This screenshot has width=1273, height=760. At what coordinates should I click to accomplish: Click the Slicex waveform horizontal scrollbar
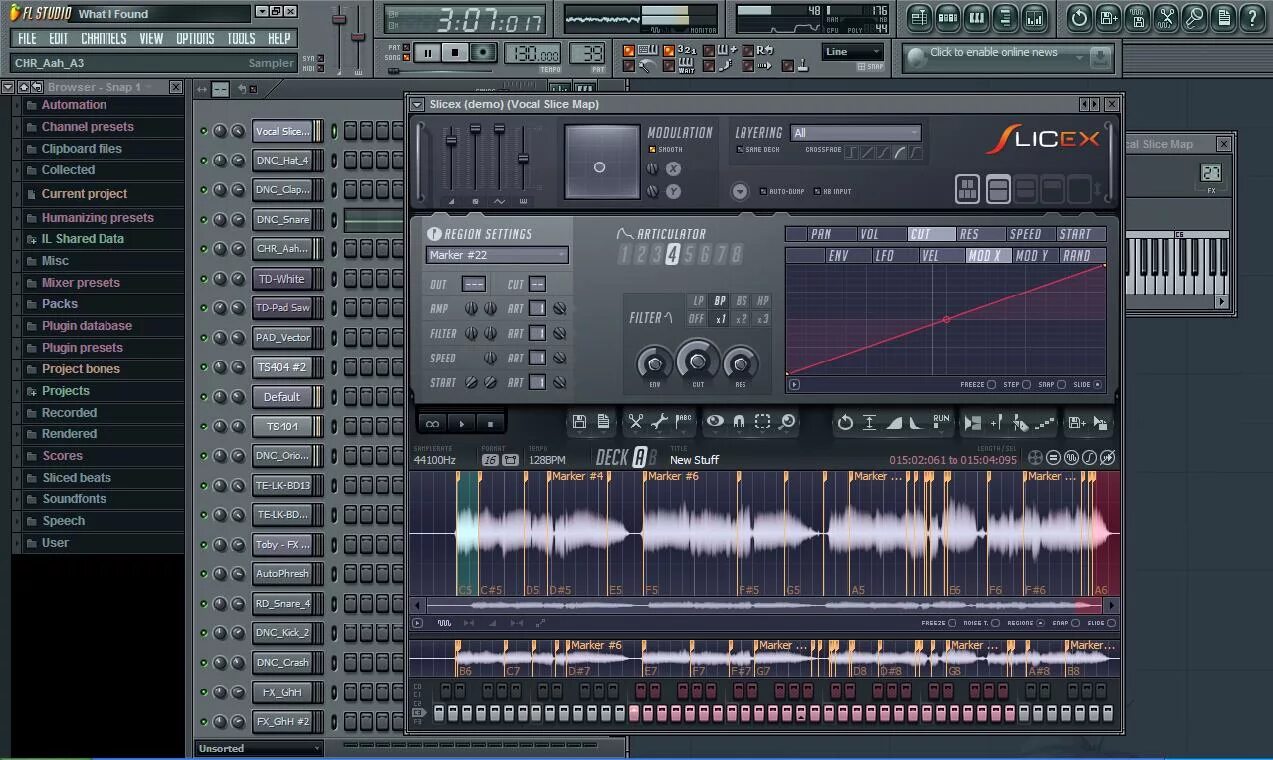[x=765, y=605]
